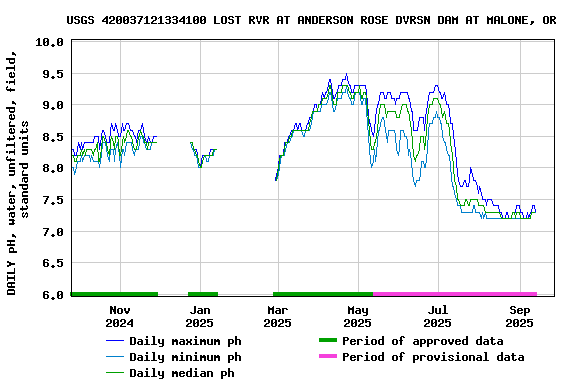Click the green Daily median legend line
Viewport: 576px width, 384px height.
point(115,373)
